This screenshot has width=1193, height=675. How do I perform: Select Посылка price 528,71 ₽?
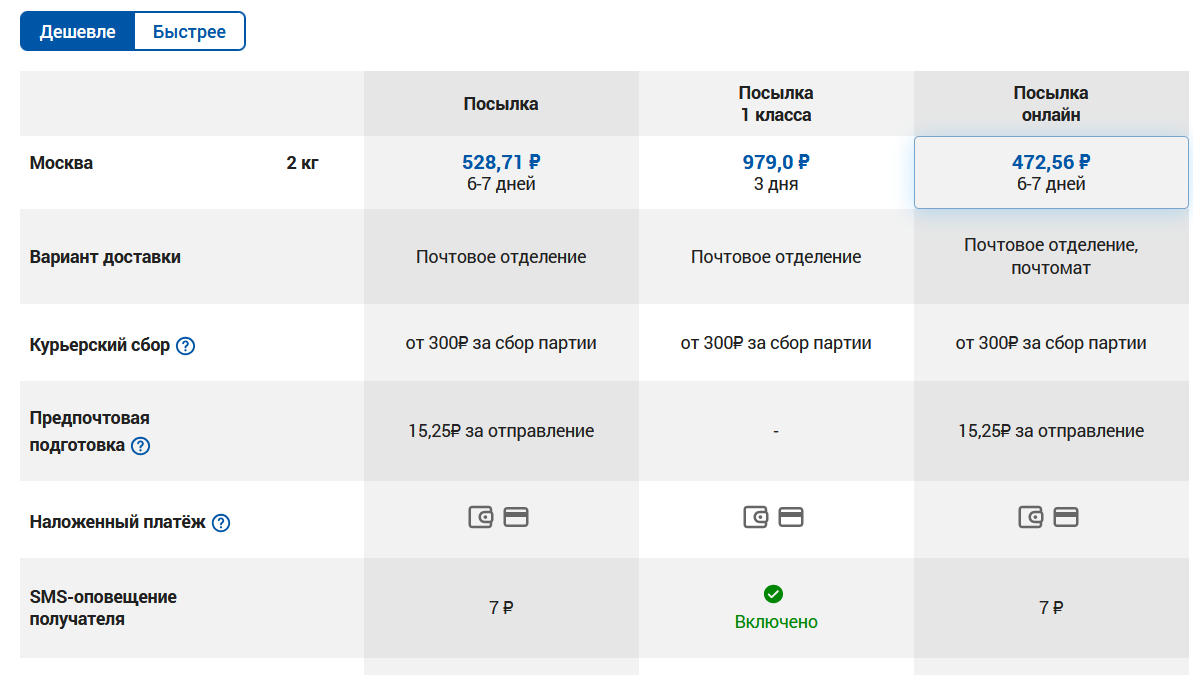[501, 162]
